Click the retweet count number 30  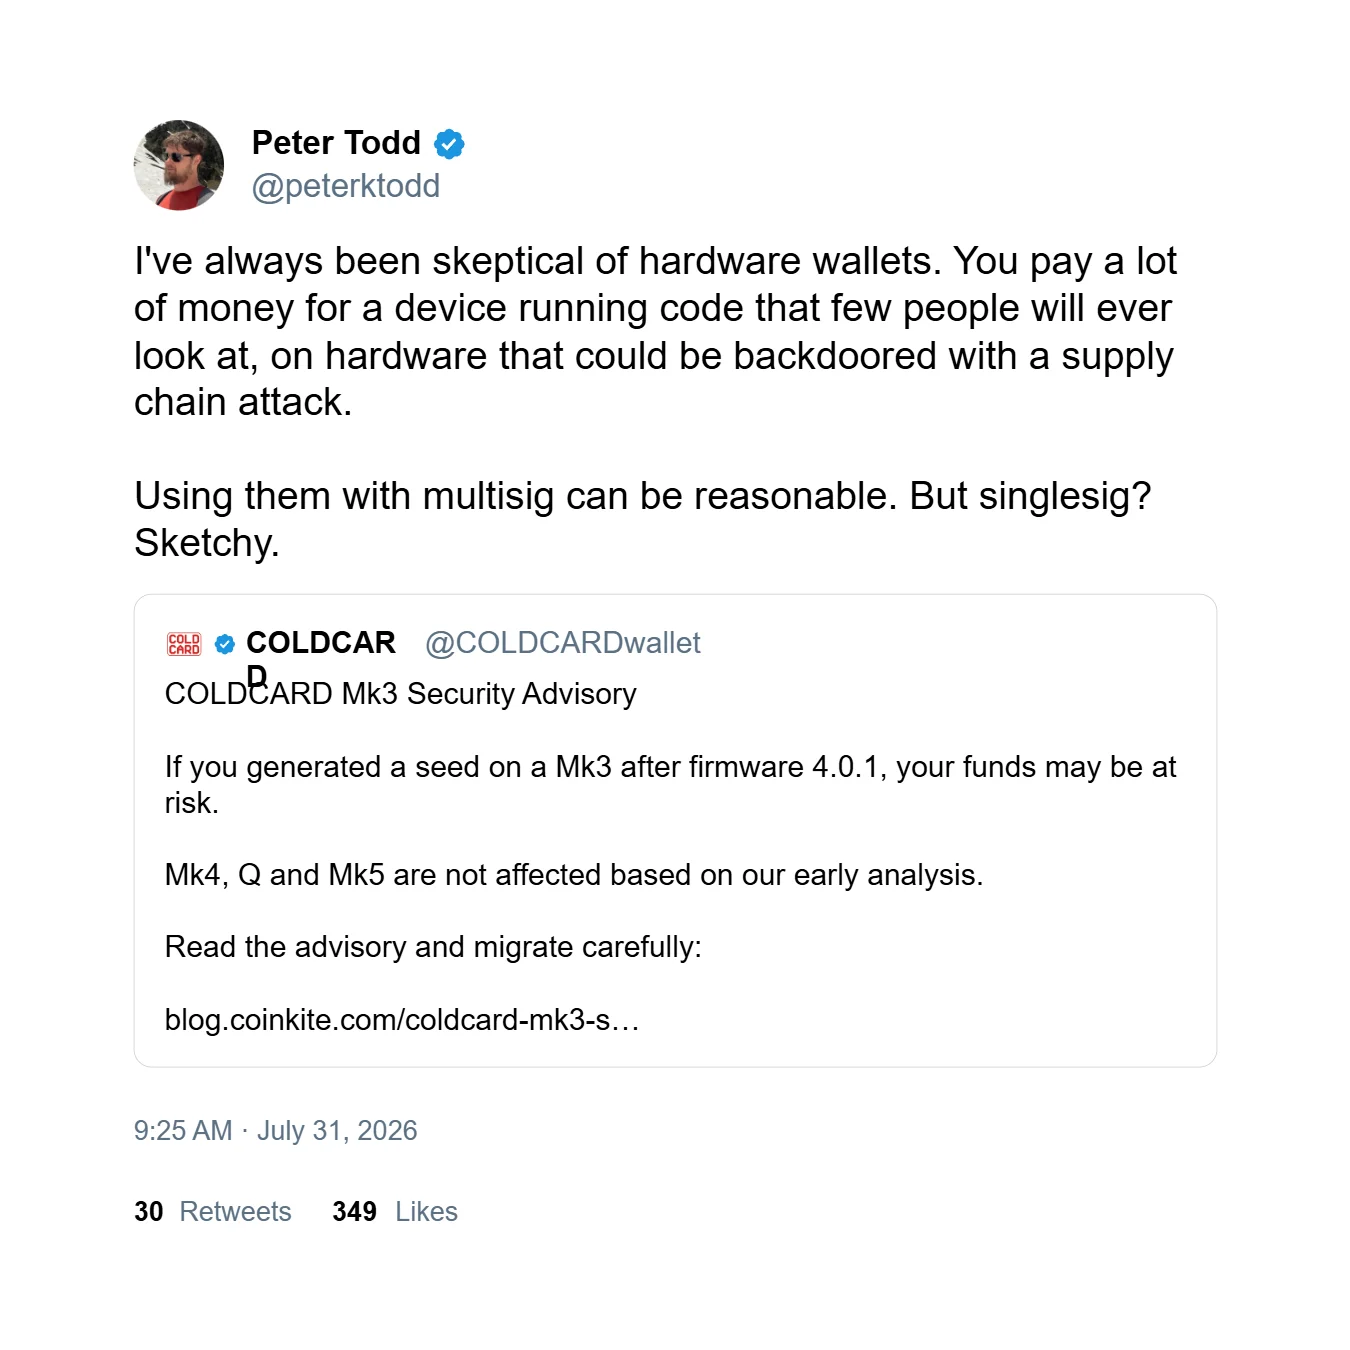pyautogui.click(x=149, y=1212)
